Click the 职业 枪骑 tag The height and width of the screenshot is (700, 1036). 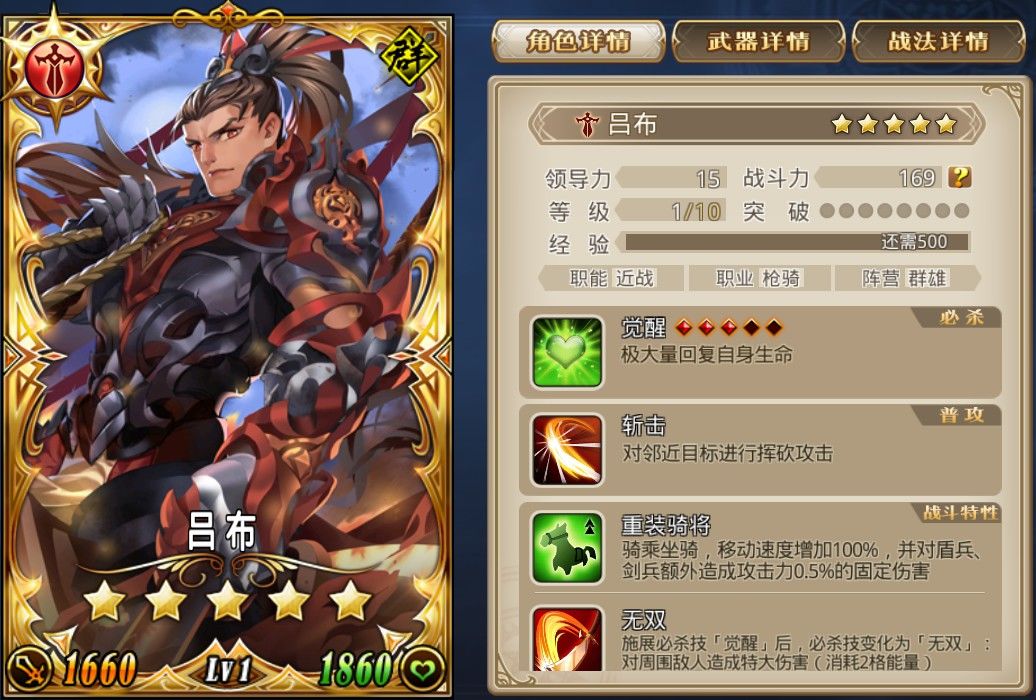click(x=758, y=278)
